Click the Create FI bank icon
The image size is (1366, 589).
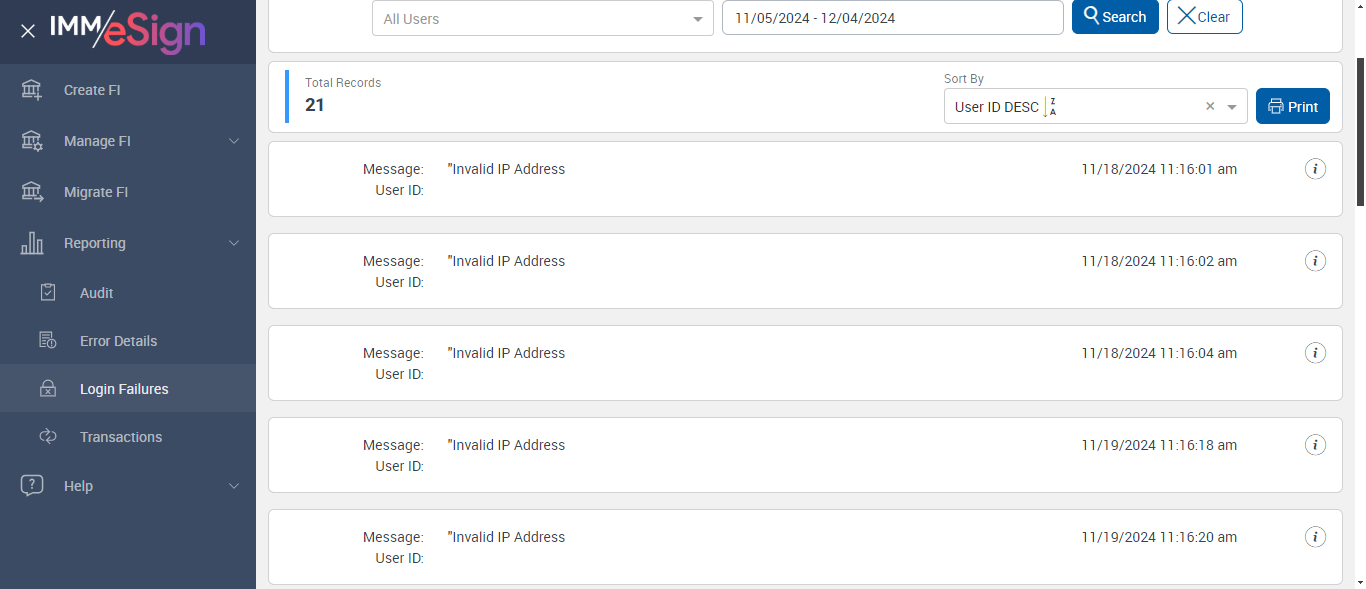32,90
